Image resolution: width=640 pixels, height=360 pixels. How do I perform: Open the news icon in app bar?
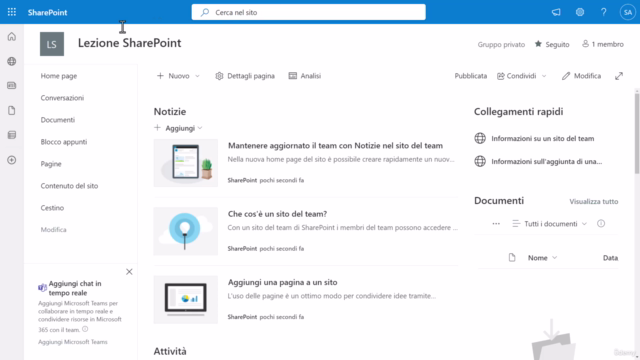click(12, 86)
